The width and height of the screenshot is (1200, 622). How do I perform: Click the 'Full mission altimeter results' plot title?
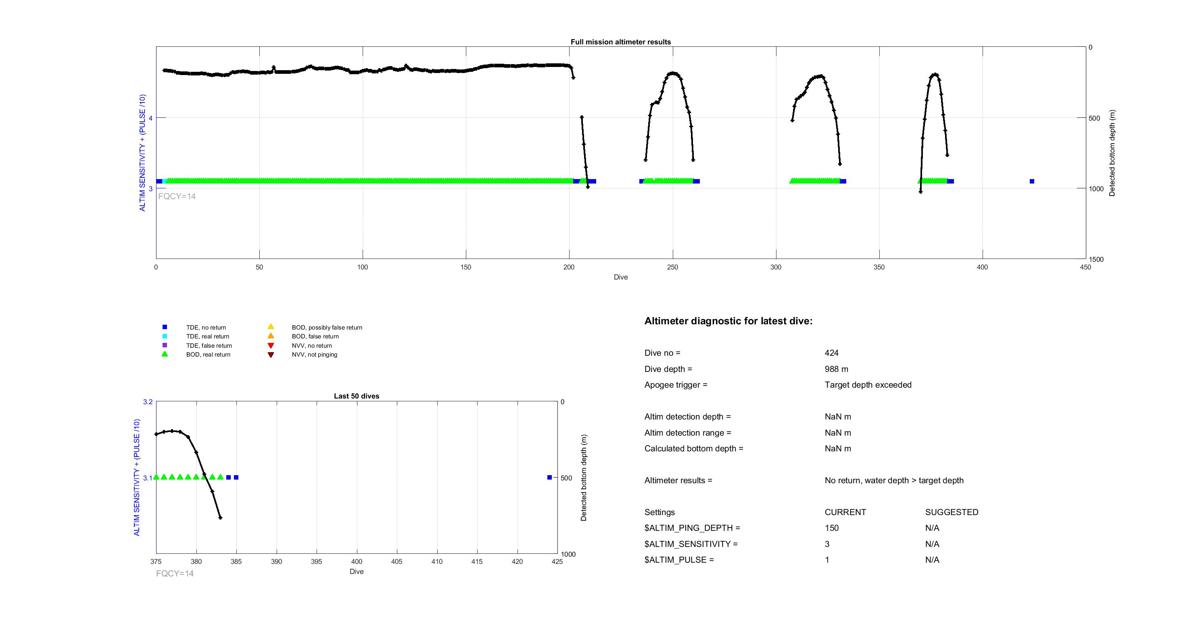(621, 42)
